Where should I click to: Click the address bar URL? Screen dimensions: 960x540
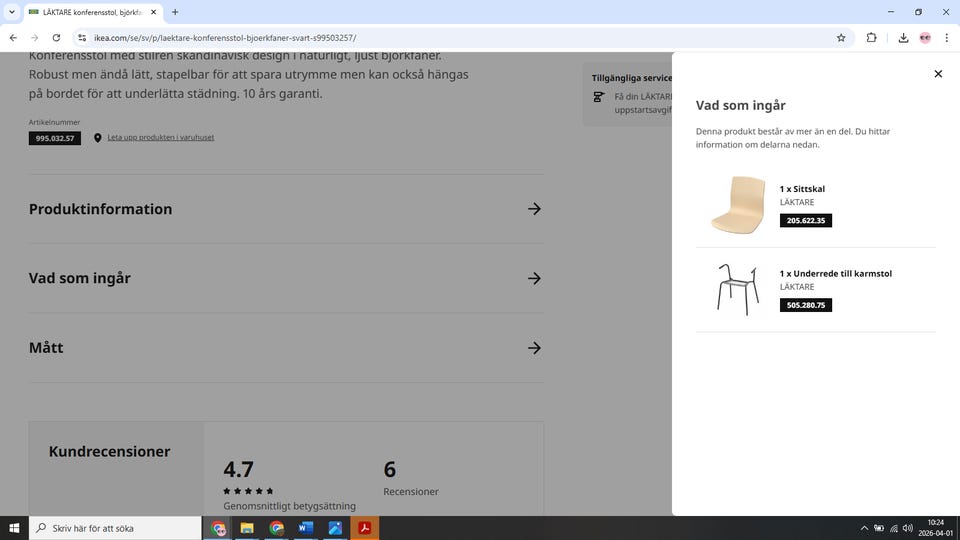coord(225,38)
